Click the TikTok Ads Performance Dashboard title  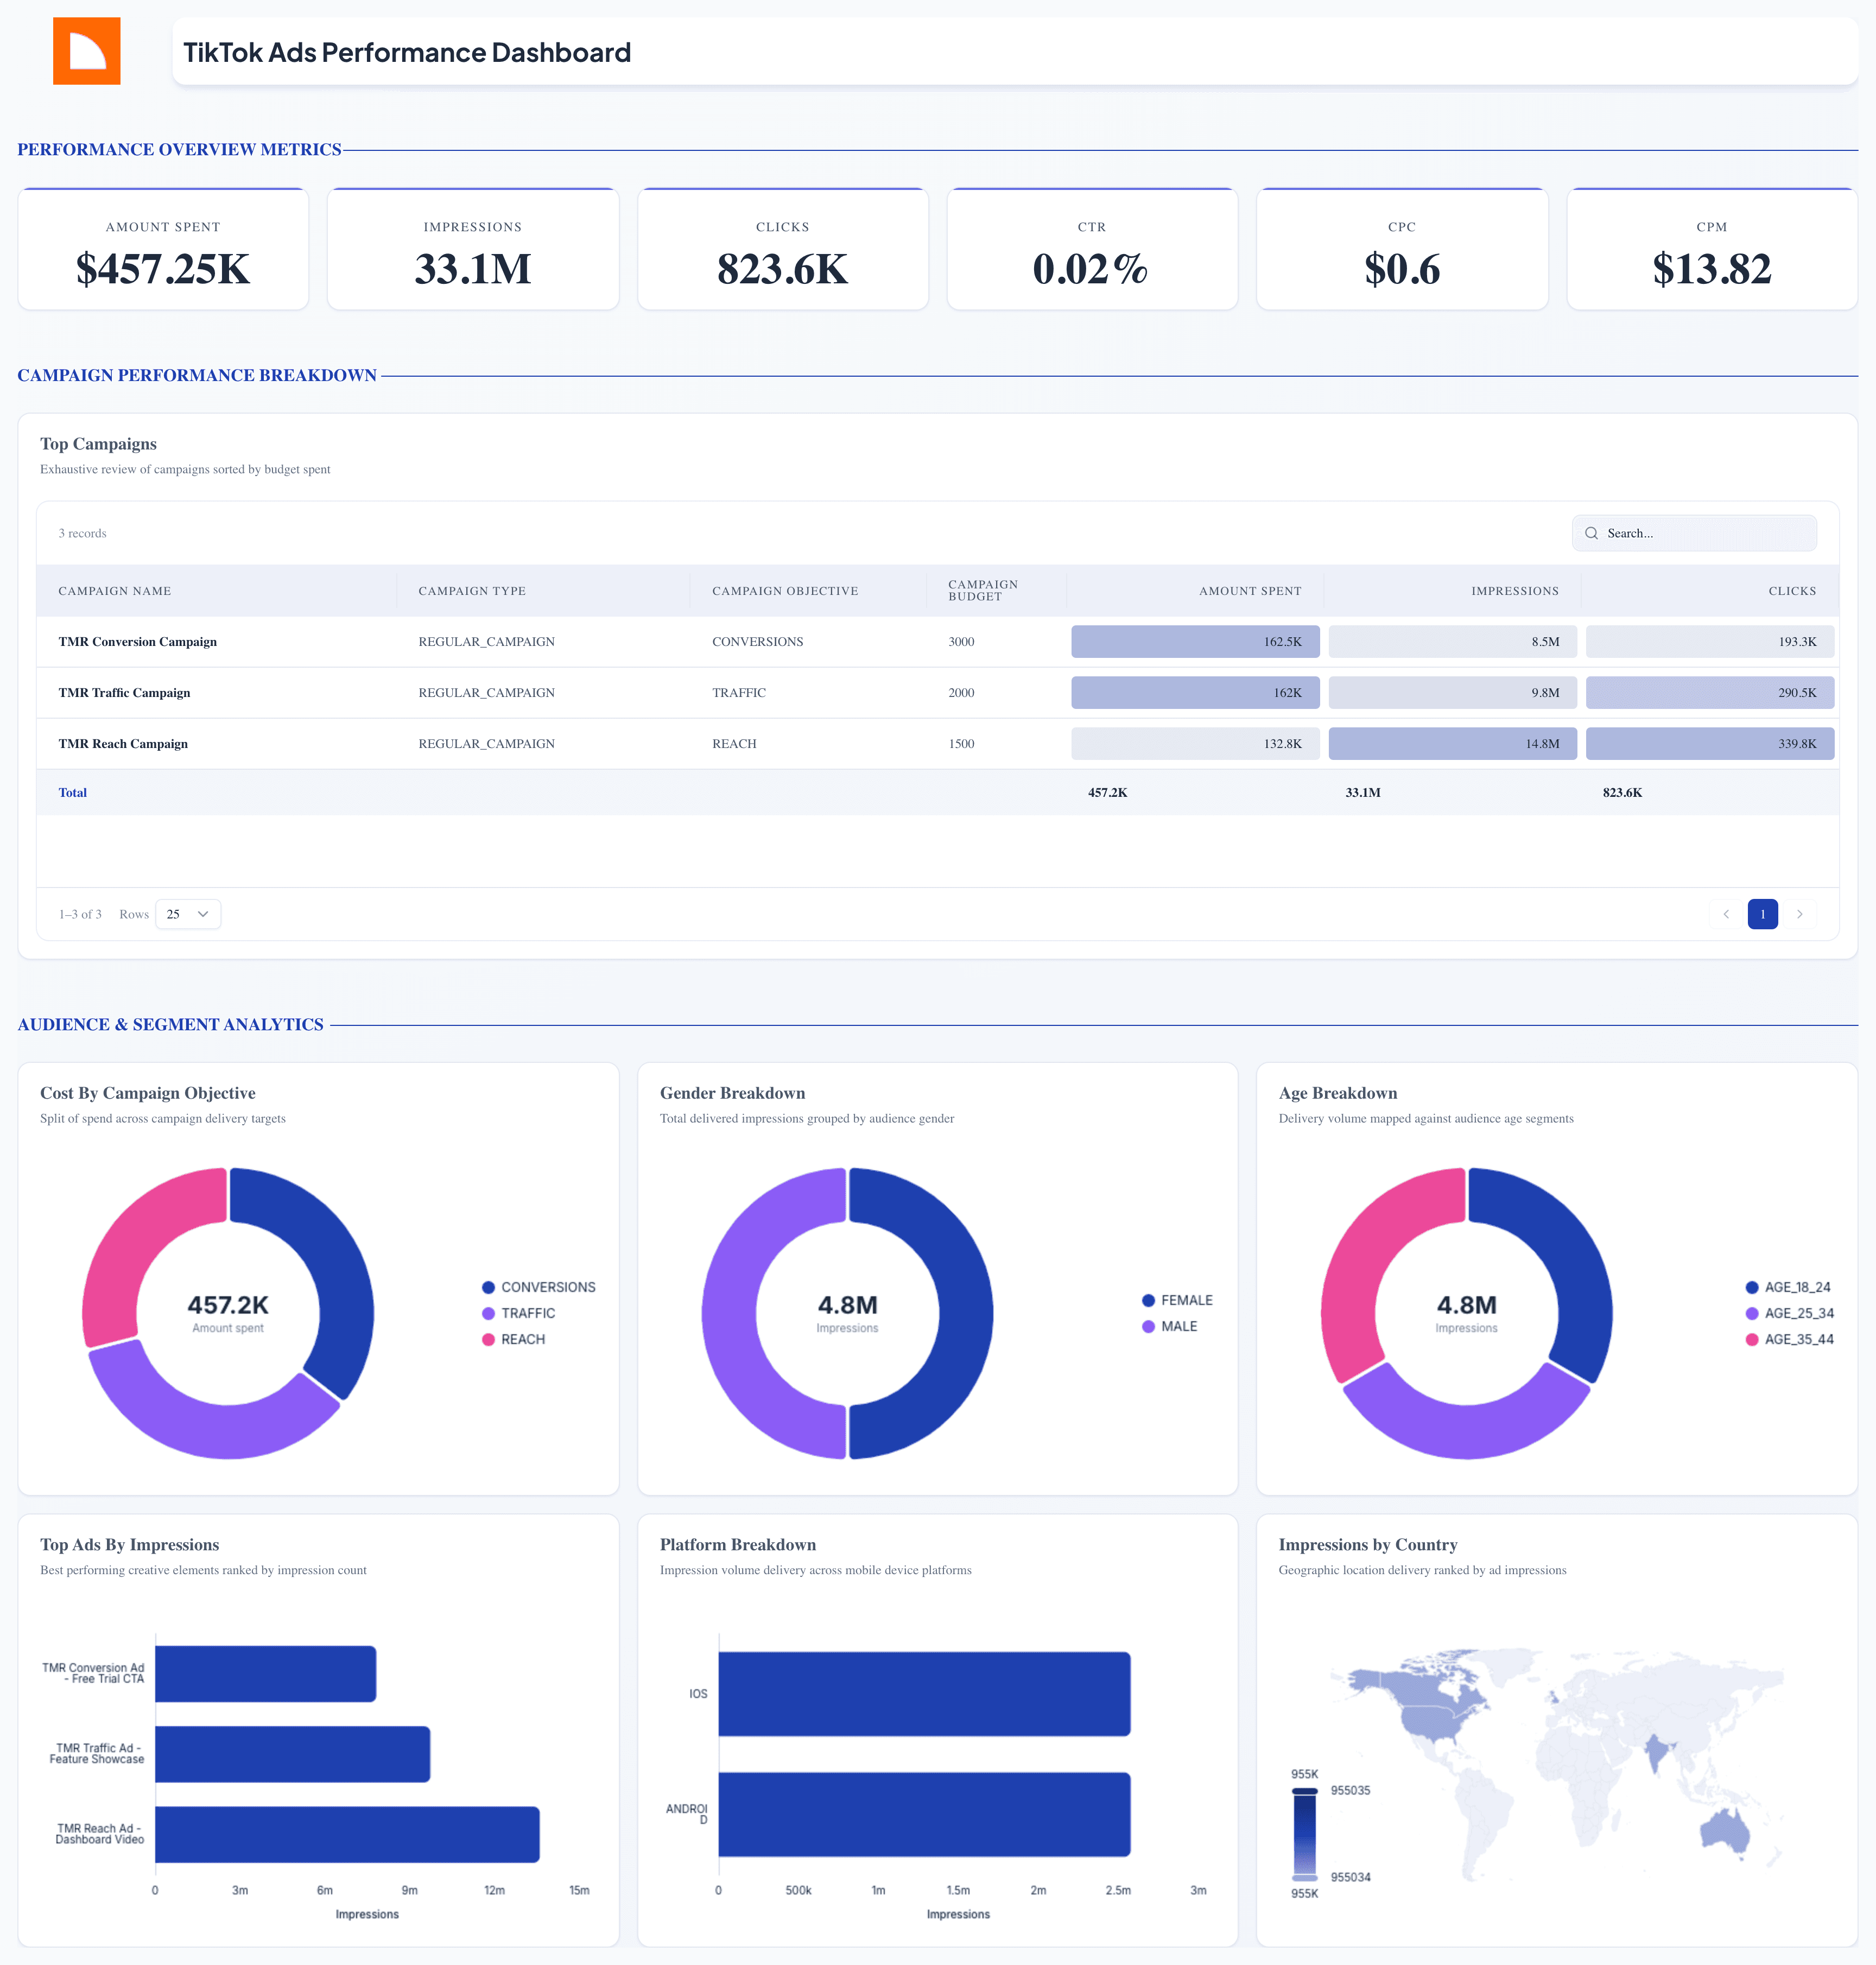[407, 52]
